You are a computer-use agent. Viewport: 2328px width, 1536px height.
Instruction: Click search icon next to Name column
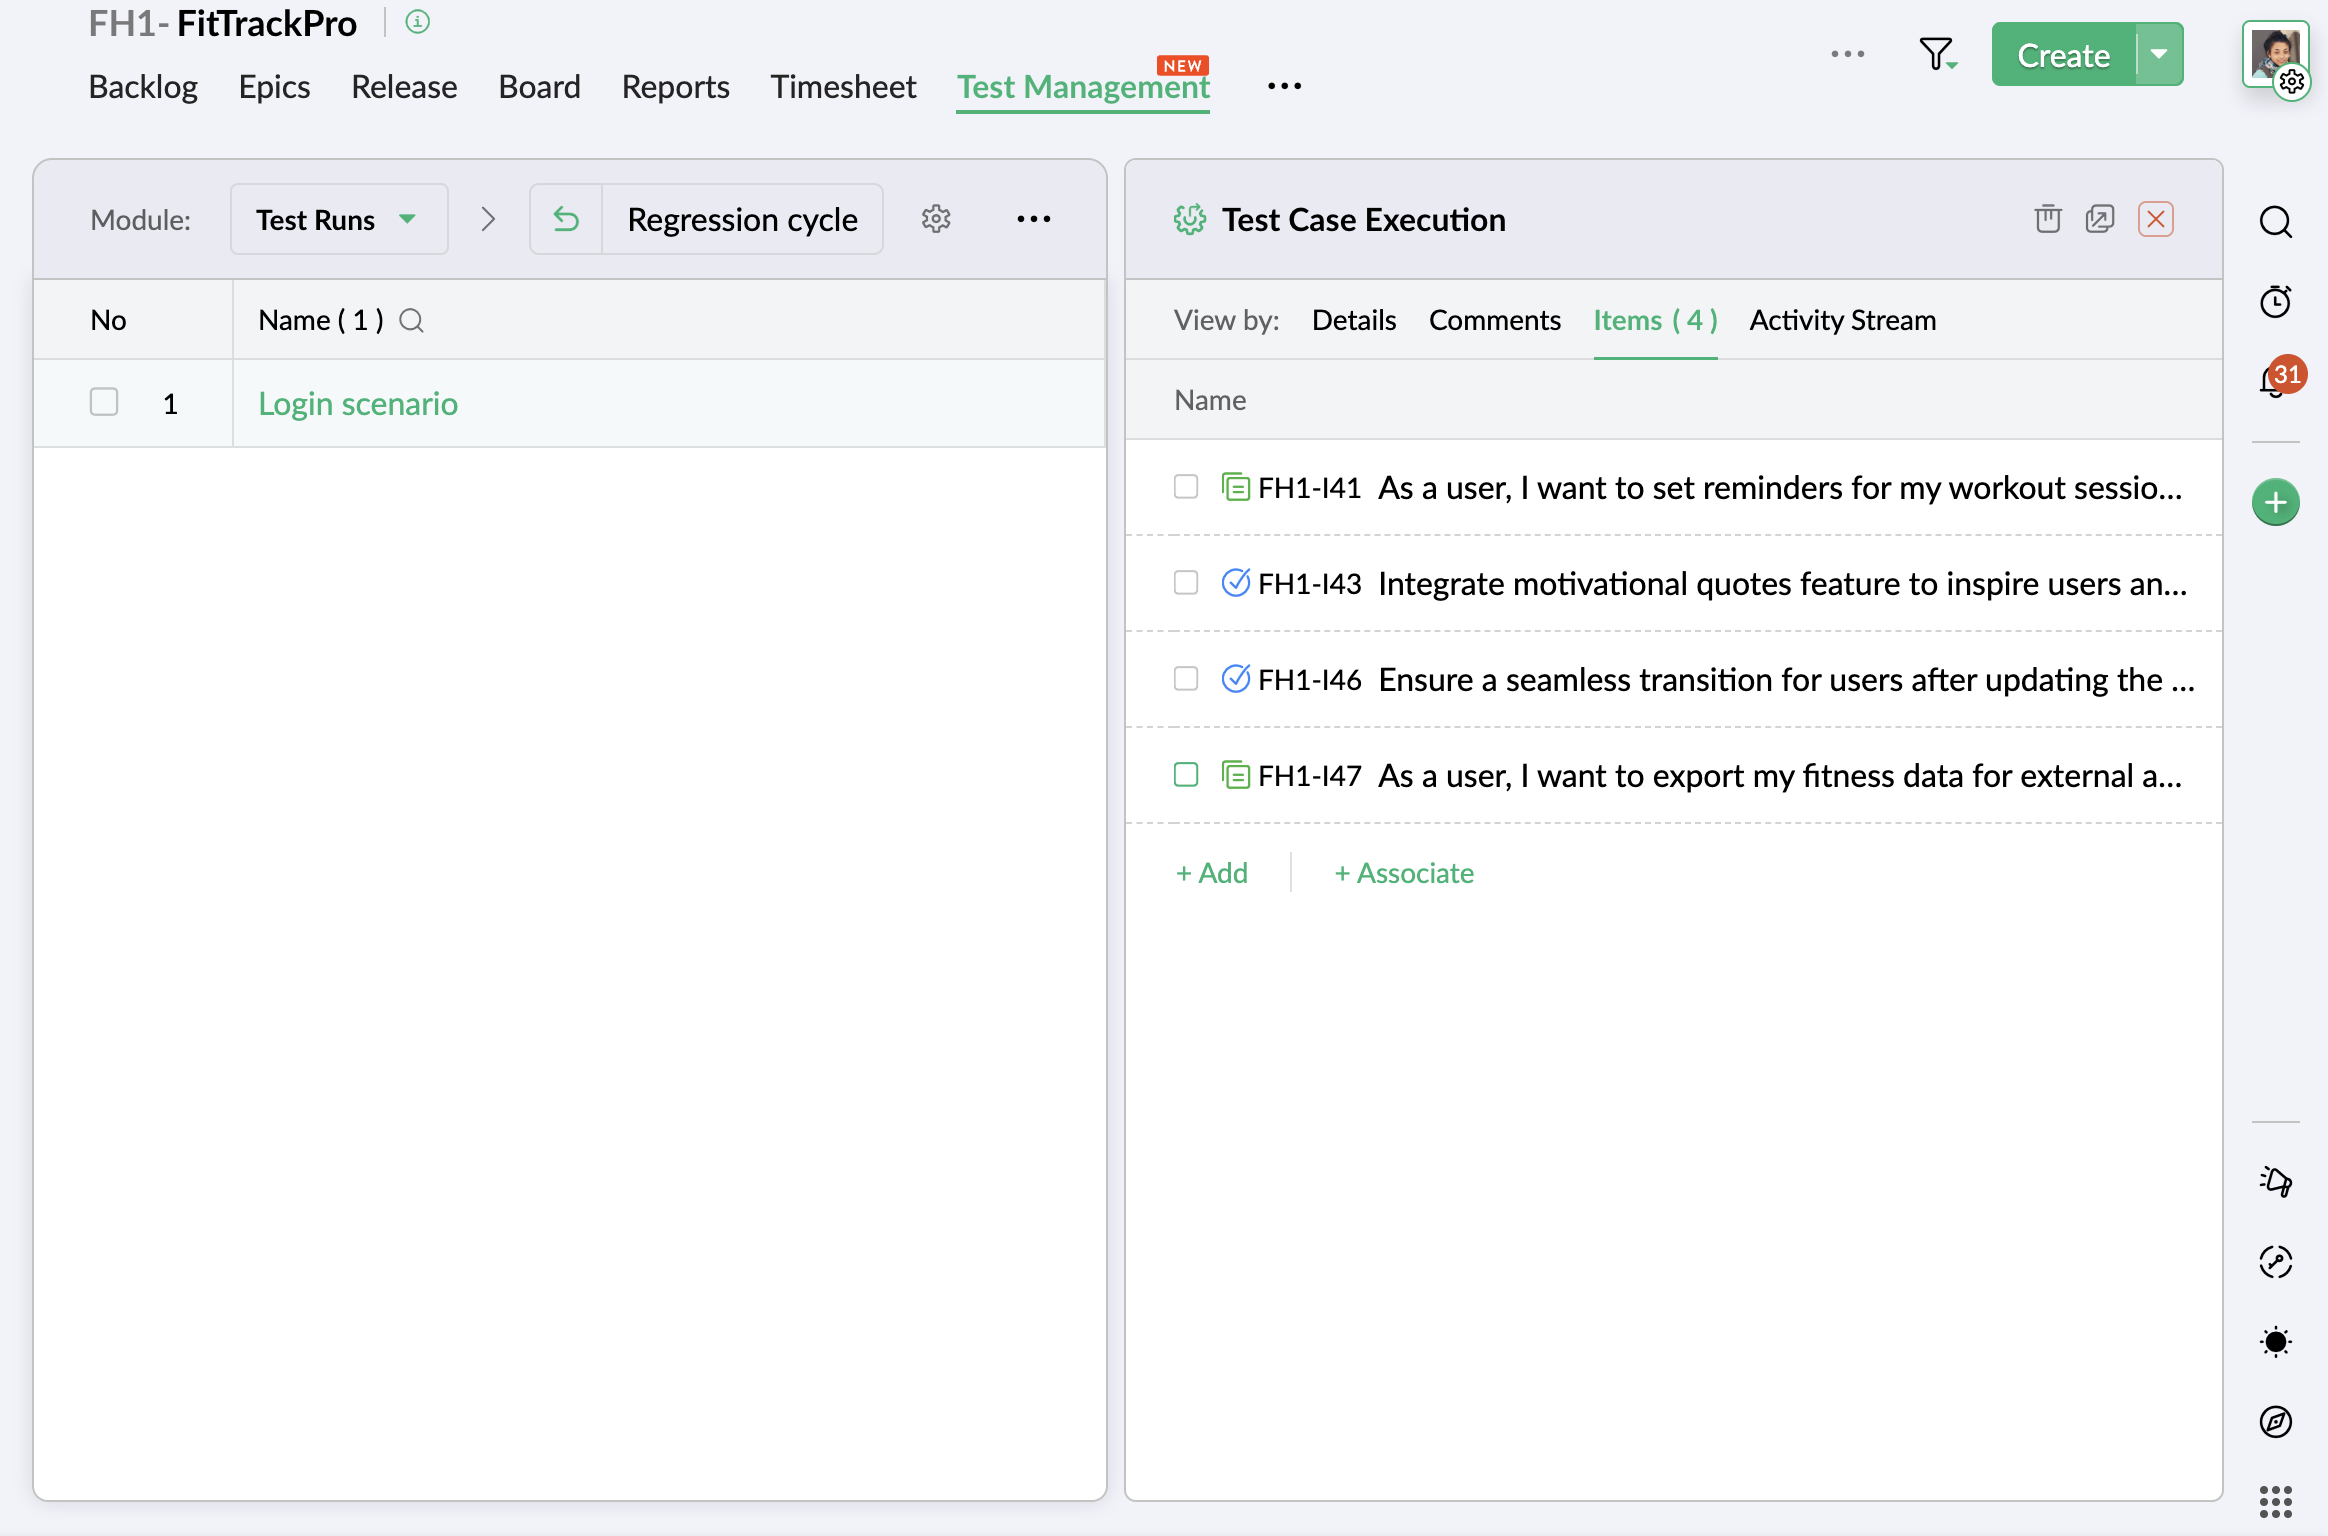(411, 320)
